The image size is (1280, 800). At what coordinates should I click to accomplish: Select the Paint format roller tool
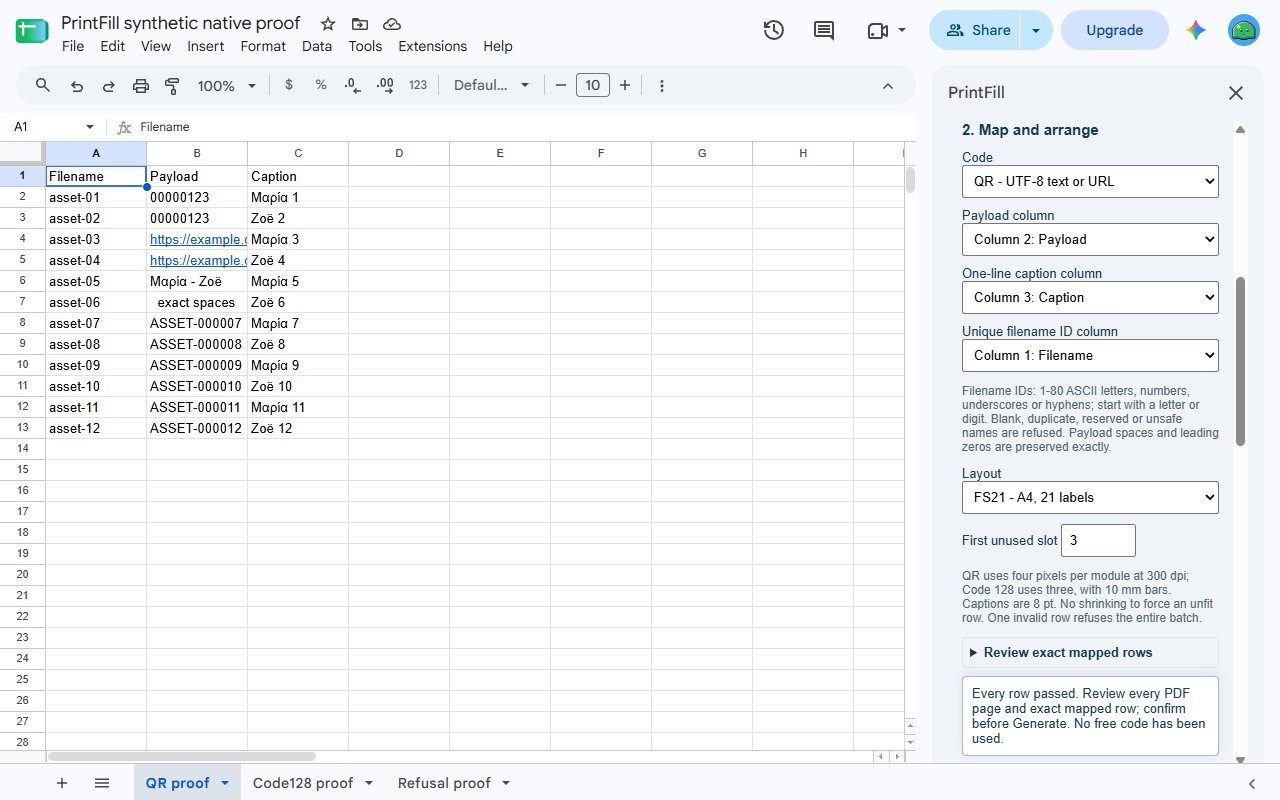pos(172,86)
